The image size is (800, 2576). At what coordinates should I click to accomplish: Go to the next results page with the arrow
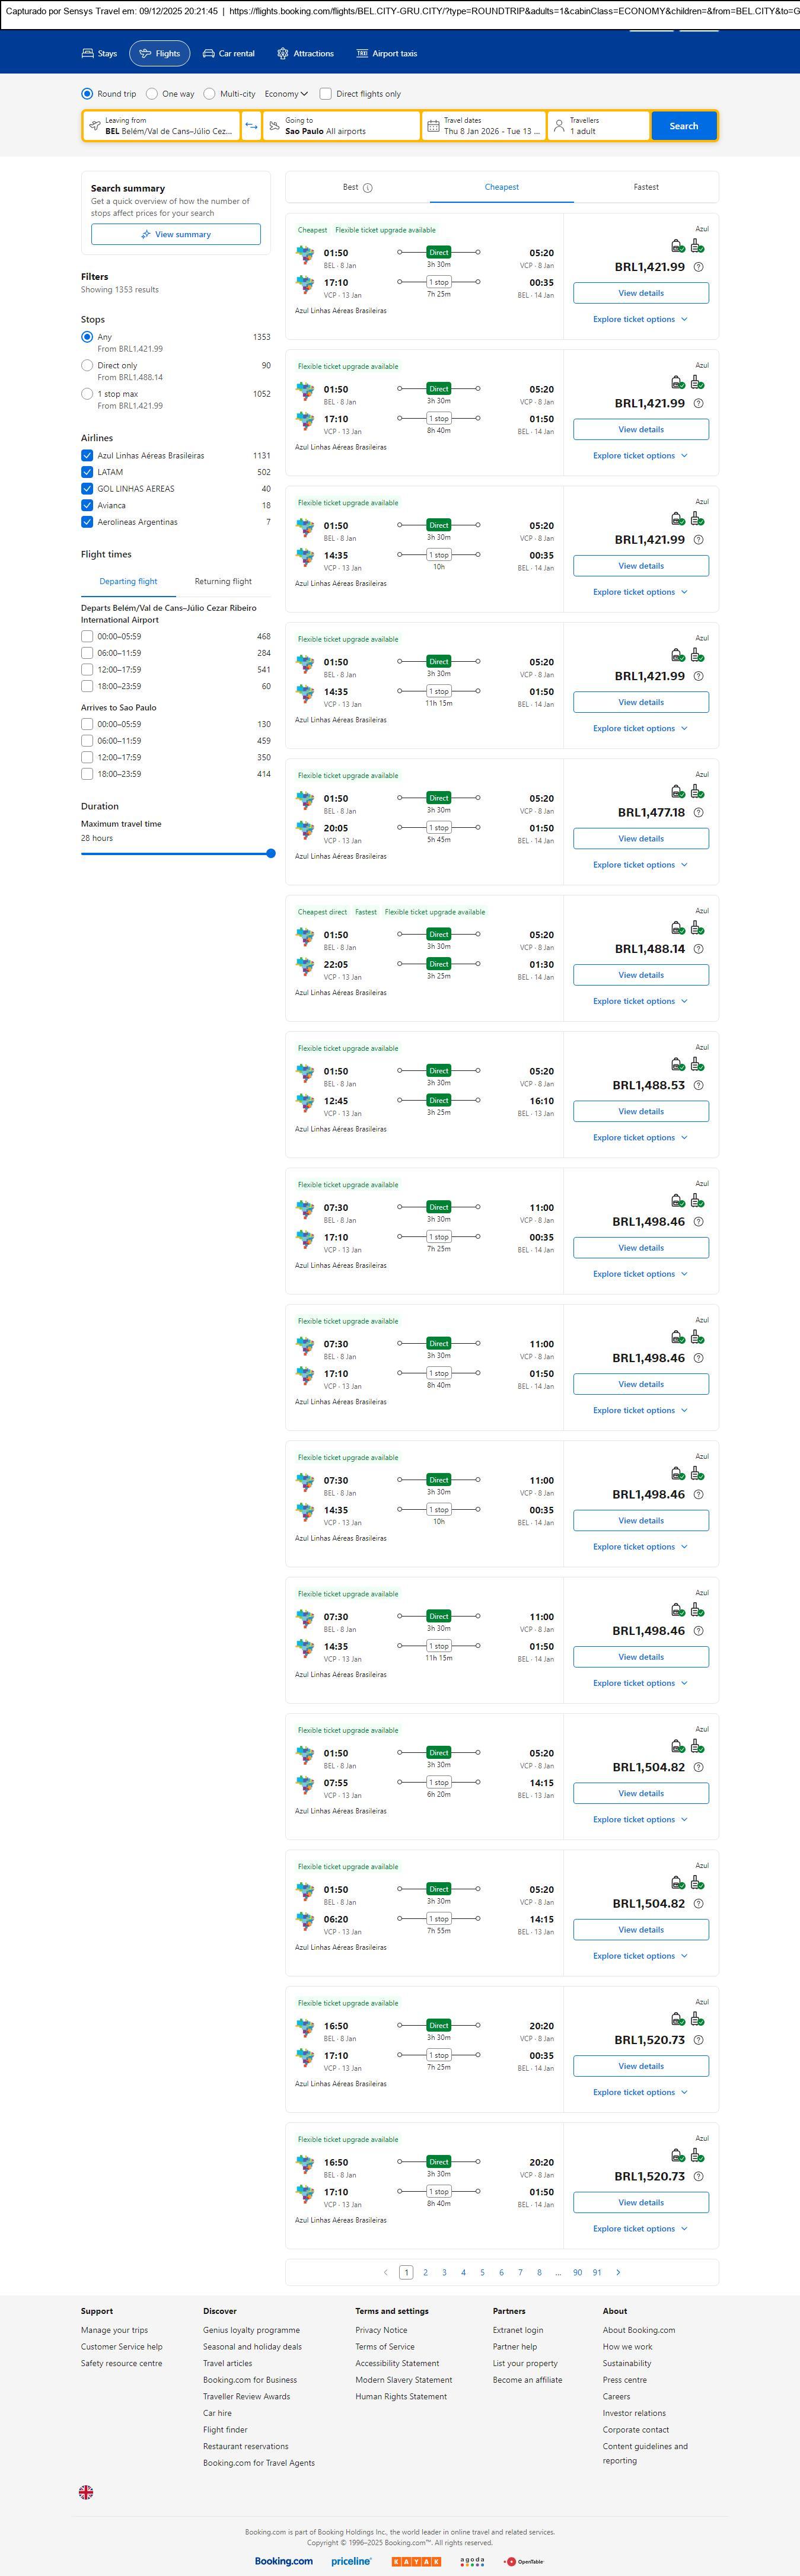coord(618,2272)
